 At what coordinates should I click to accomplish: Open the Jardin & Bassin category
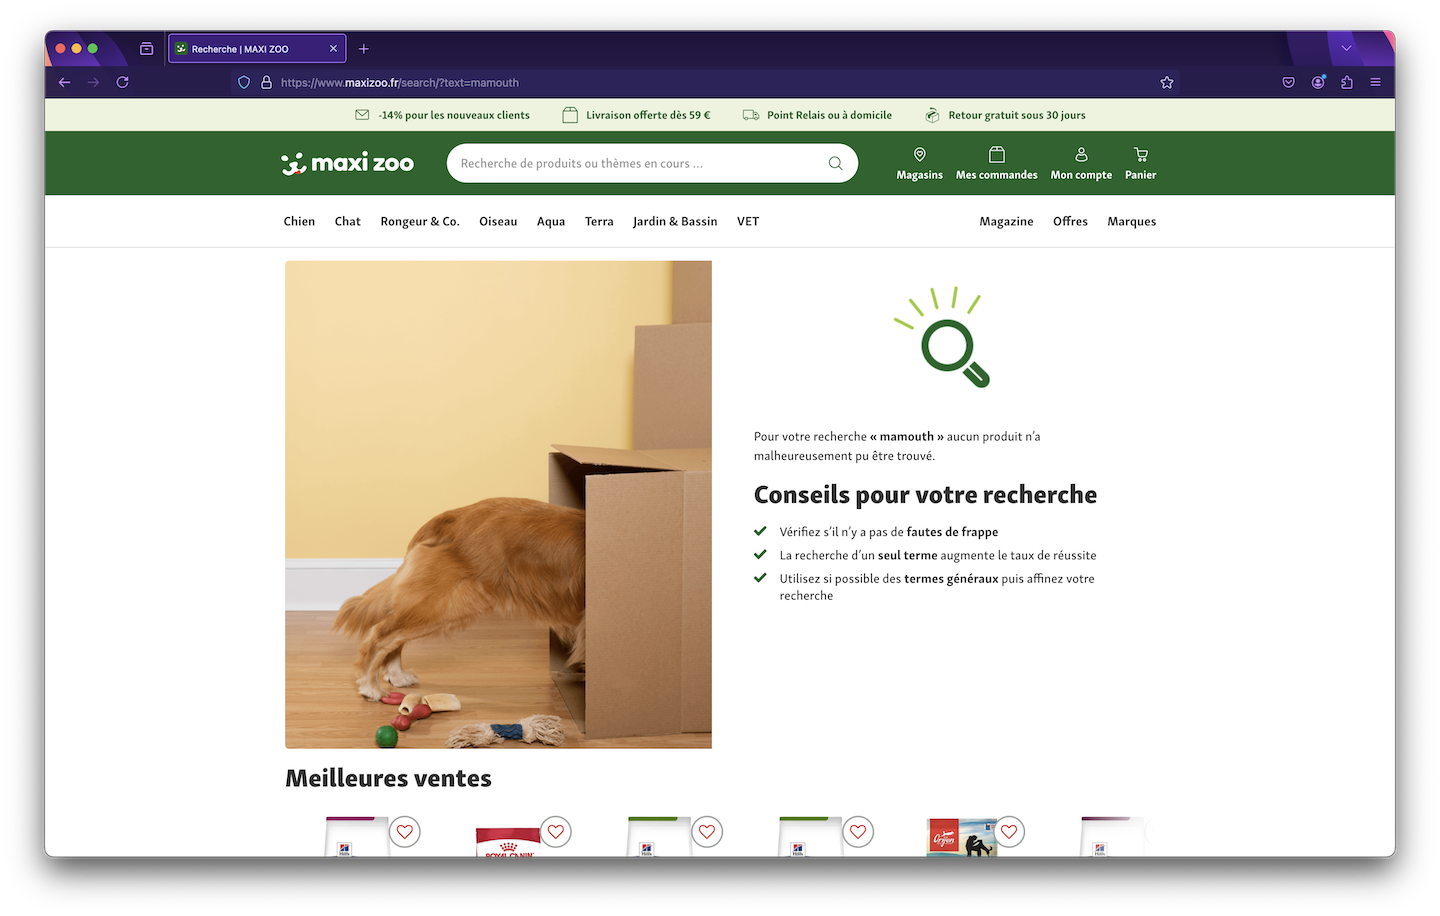coord(675,221)
